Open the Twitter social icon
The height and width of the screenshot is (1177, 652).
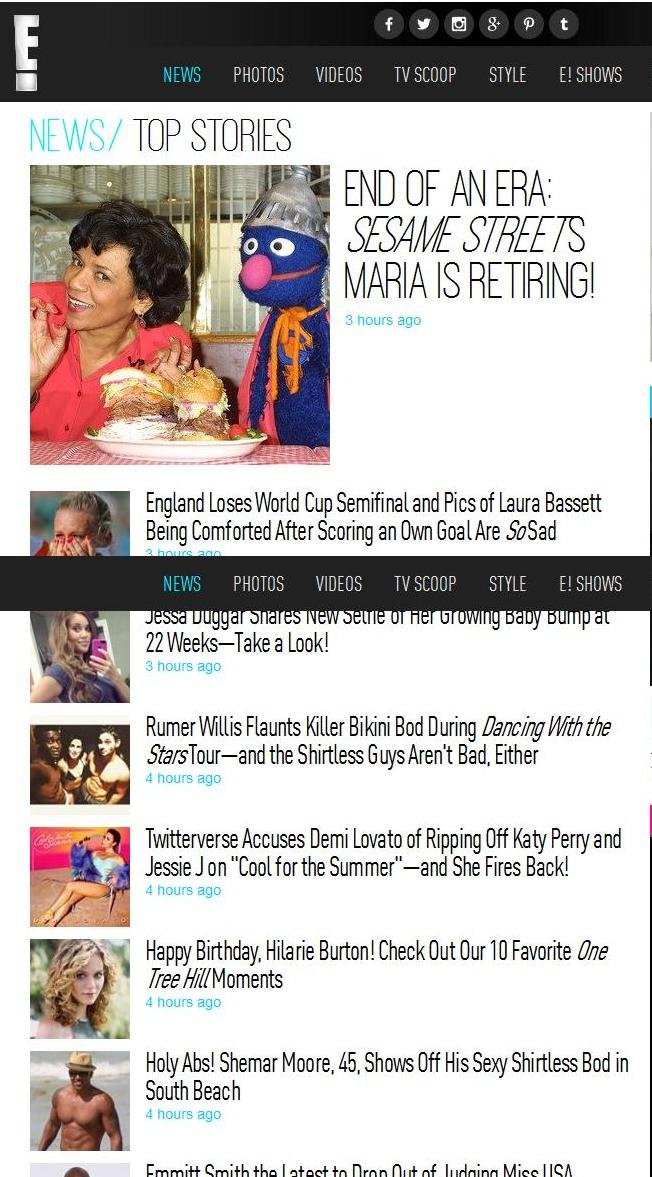point(424,25)
